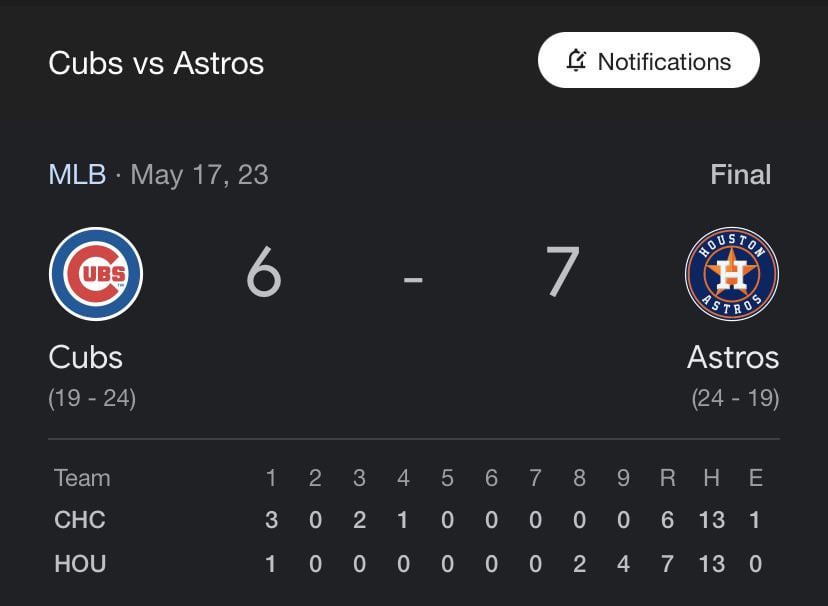This screenshot has height=606, width=828.
Task: Select the Astros team name
Action: pyautogui.click(x=732, y=357)
